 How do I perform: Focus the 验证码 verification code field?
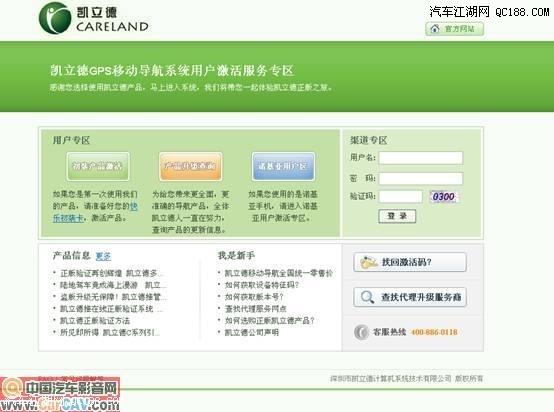tap(400, 196)
